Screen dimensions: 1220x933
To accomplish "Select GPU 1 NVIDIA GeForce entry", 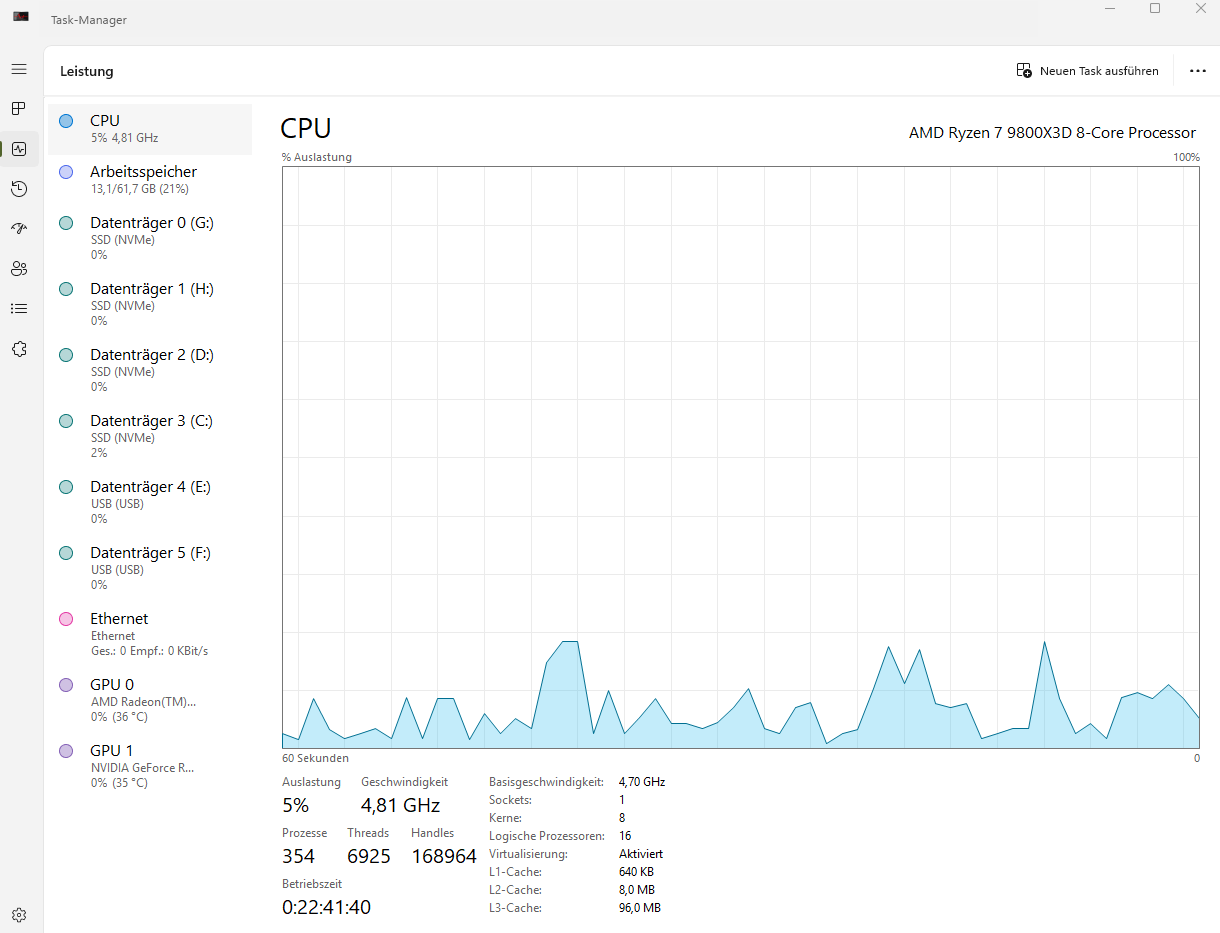I will (x=150, y=766).
